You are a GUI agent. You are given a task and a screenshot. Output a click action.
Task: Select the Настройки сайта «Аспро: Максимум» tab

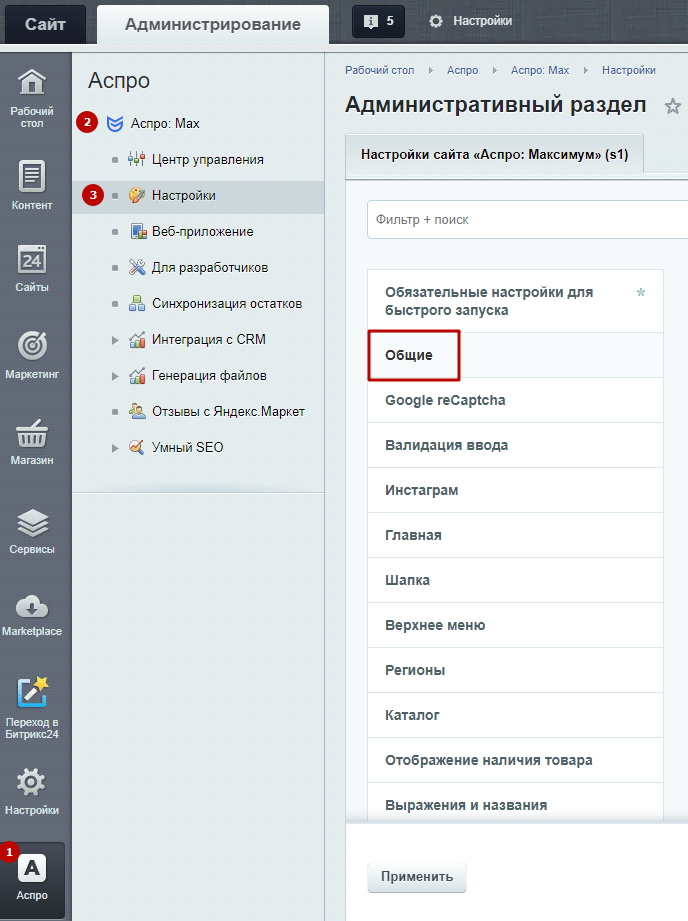495,154
